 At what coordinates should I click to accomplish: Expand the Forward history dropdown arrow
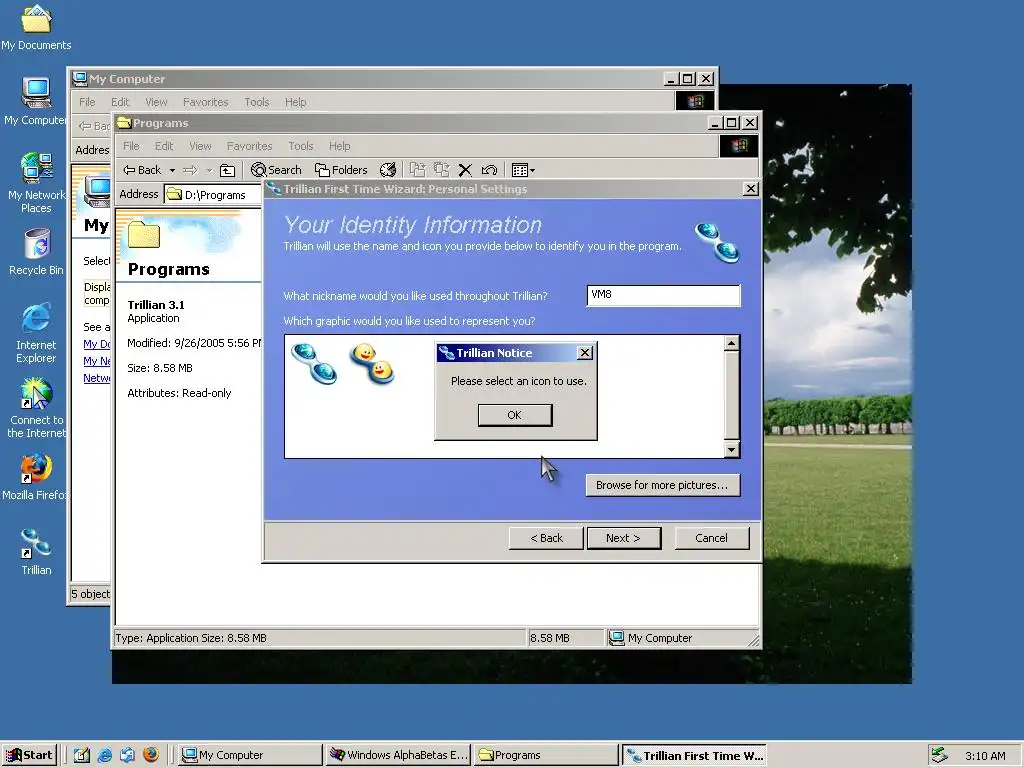209,170
